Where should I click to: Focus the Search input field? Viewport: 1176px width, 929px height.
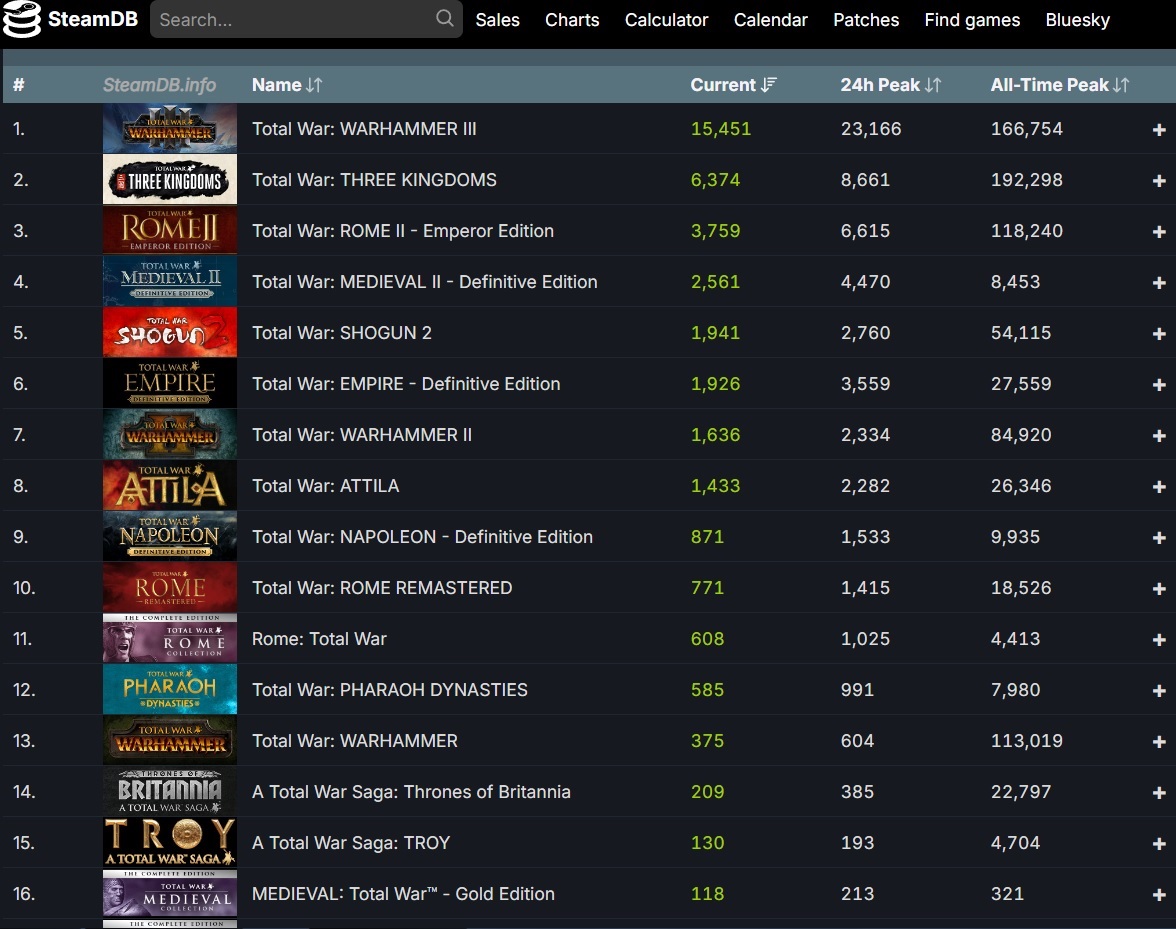click(x=306, y=19)
